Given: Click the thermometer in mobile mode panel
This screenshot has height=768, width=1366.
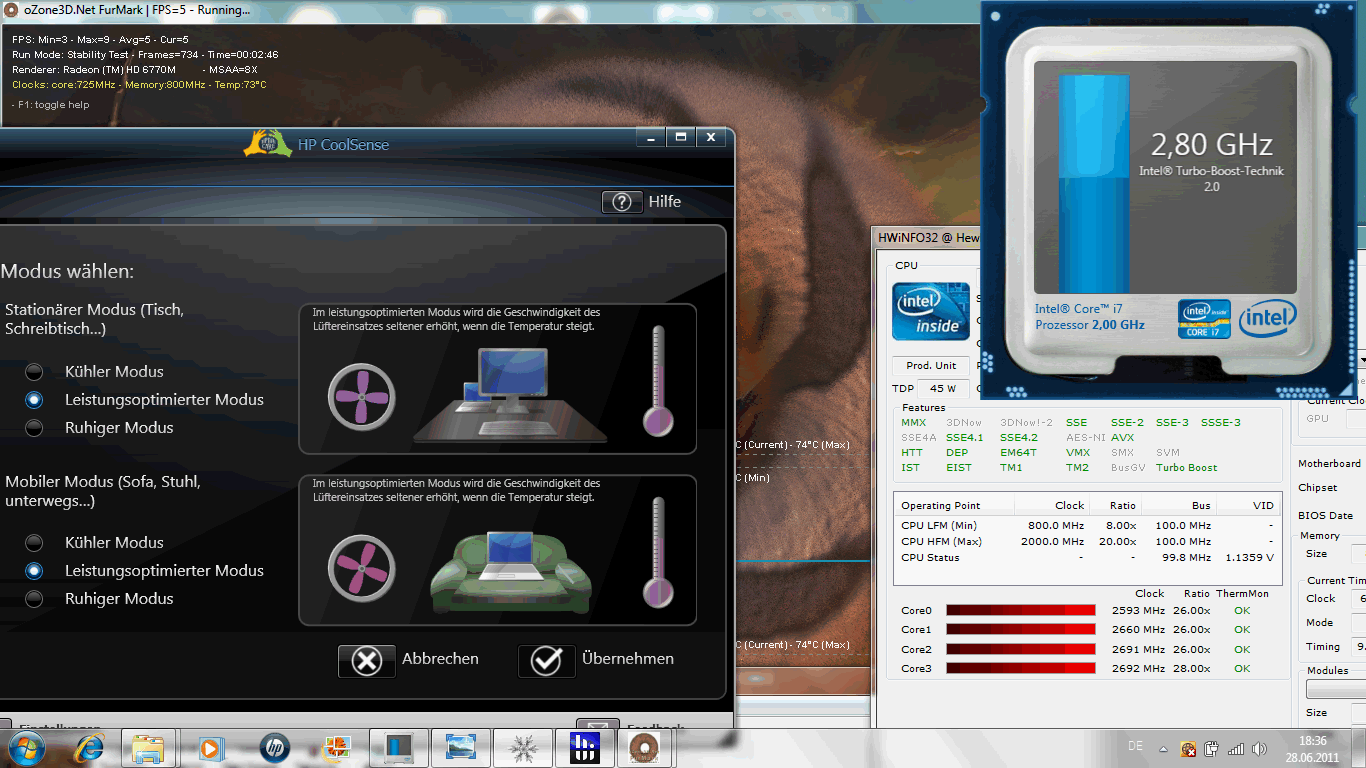Looking at the screenshot, I should pyautogui.click(x=658, y=553).
